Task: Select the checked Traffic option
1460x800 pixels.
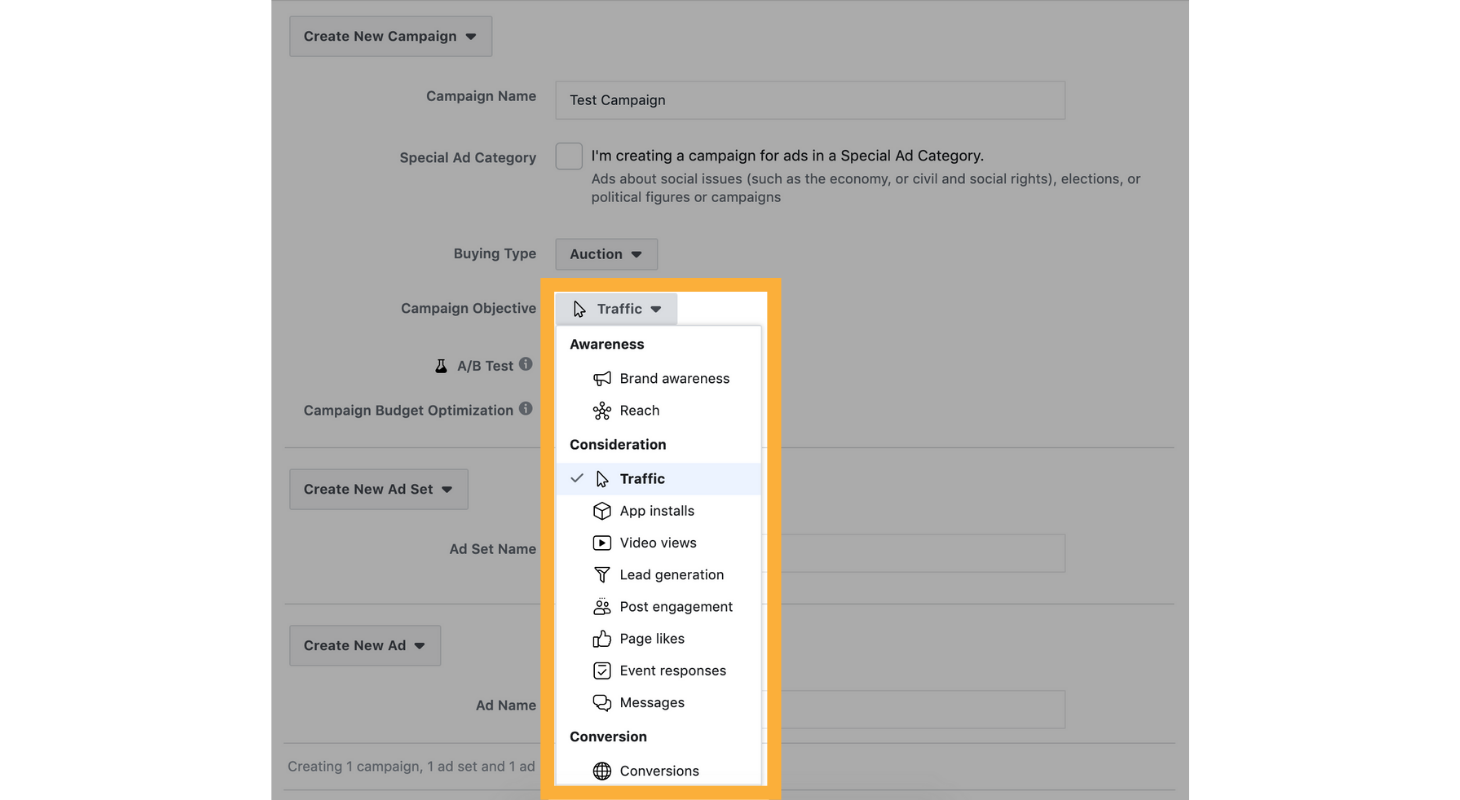Action: (659, 478)
